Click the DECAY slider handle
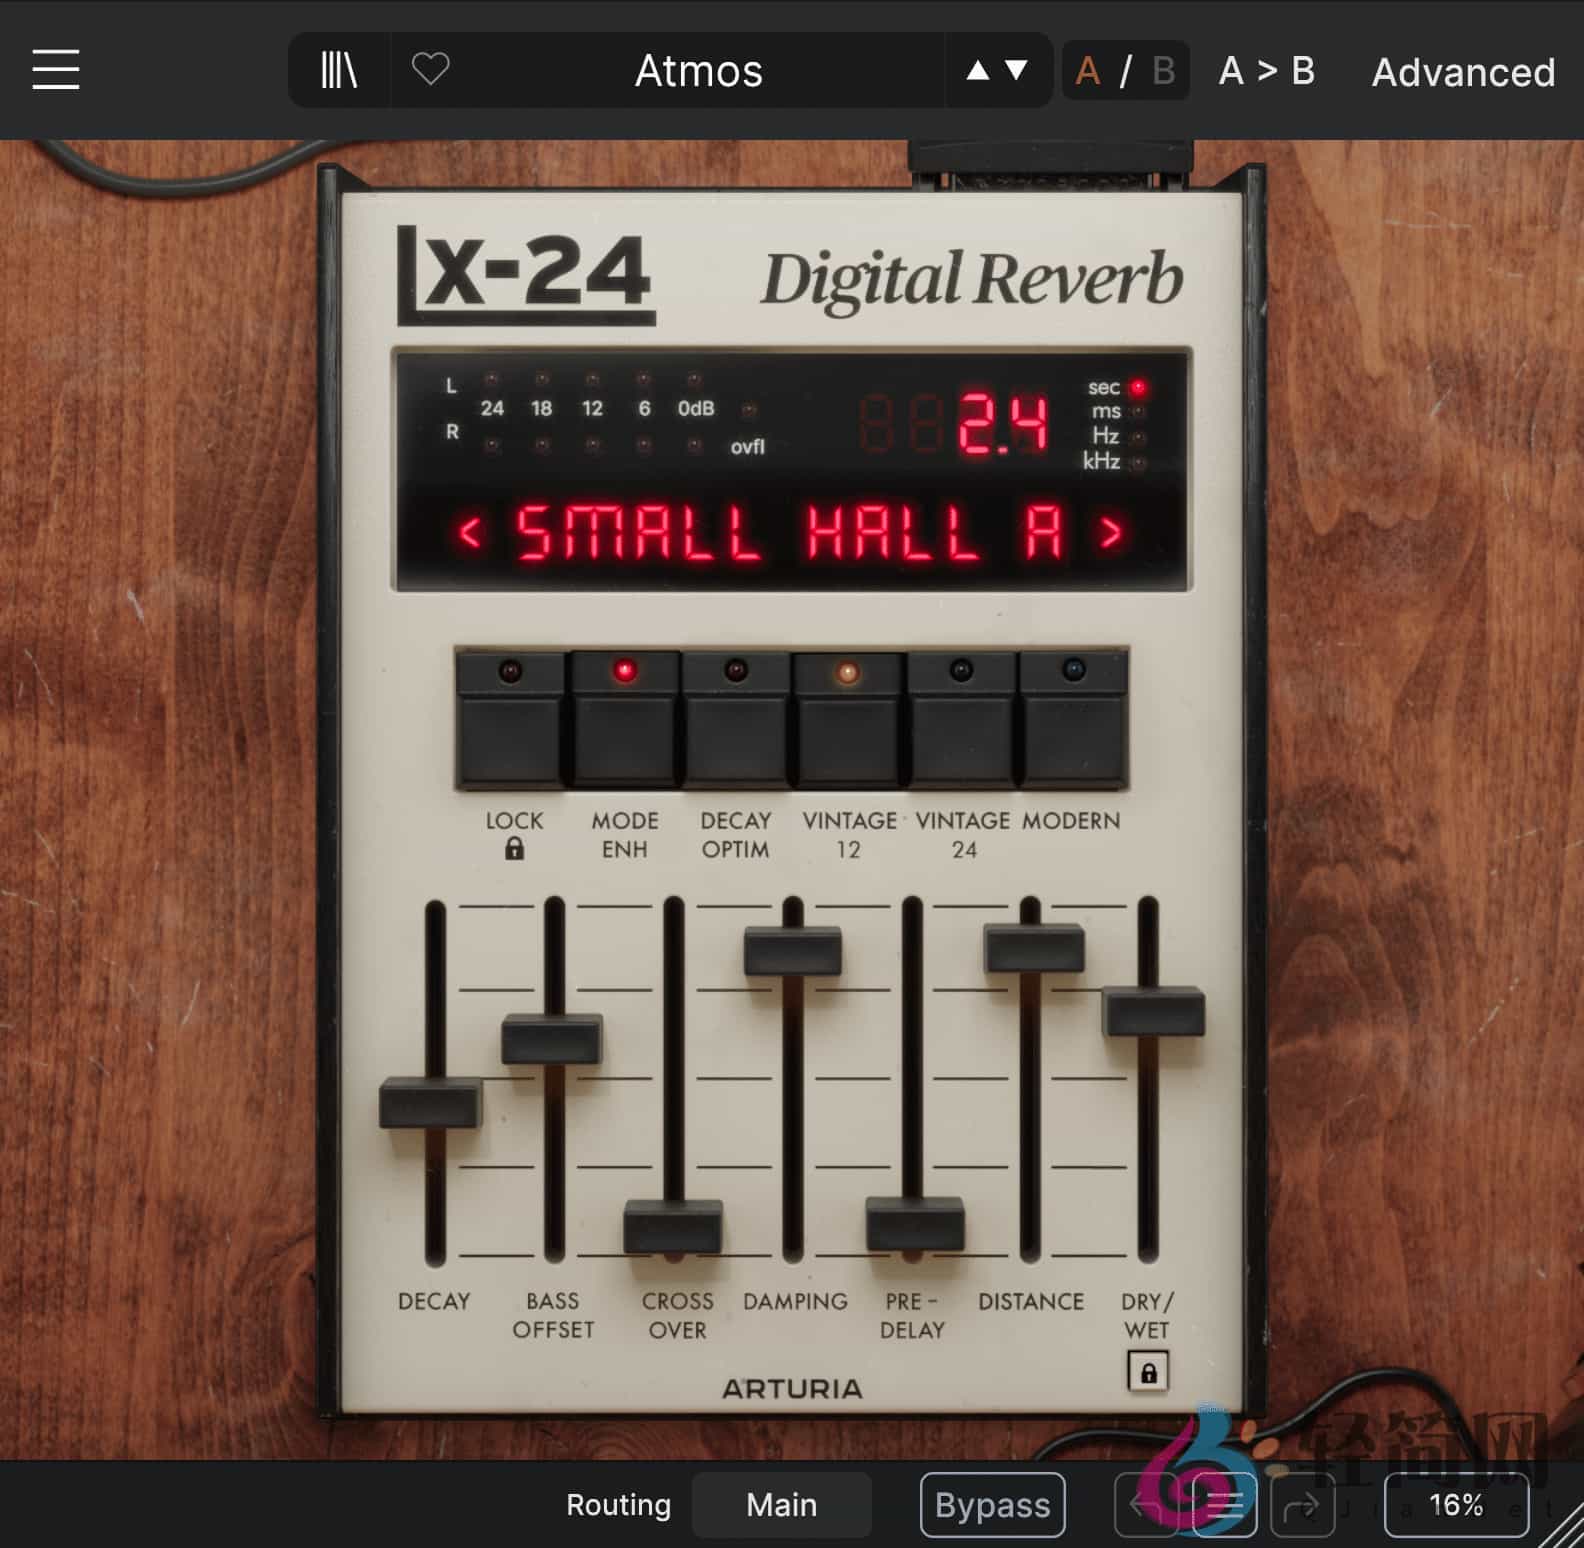Viewport: 1584px width, 1548px height. click(x=431, y=1103)
